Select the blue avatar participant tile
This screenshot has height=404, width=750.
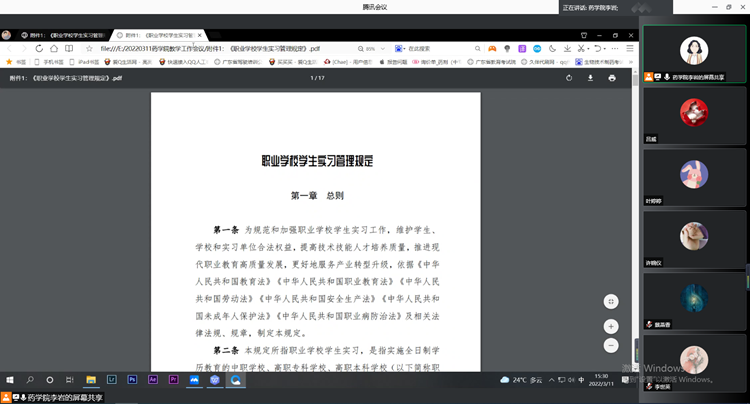click(x=694, y=301)
